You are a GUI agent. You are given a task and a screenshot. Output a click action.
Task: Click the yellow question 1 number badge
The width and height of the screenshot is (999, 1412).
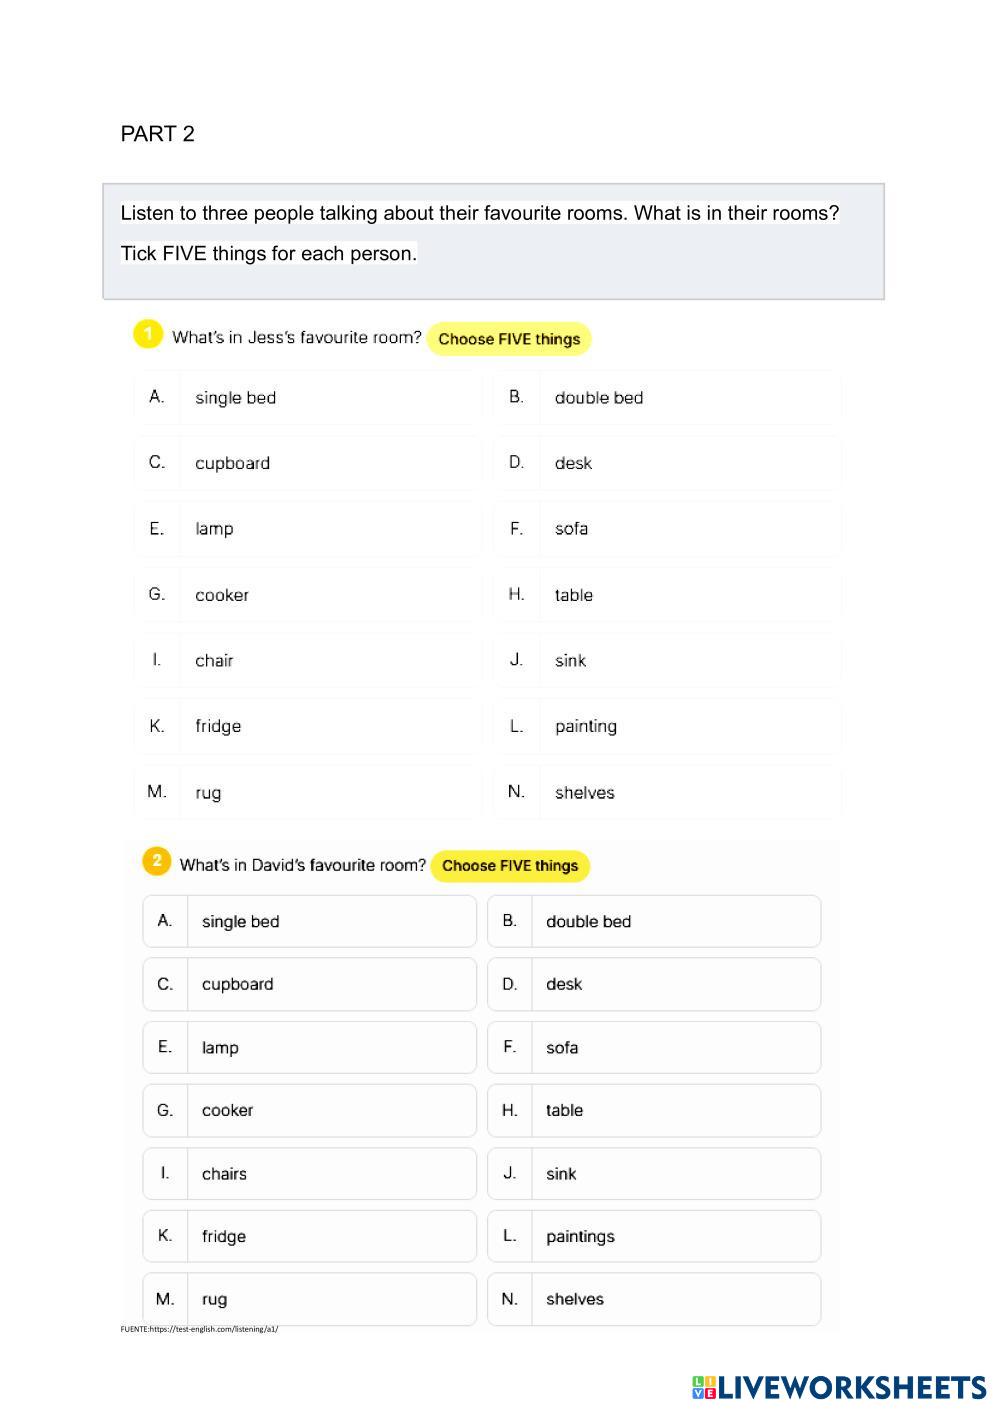(x=147, y=334)
